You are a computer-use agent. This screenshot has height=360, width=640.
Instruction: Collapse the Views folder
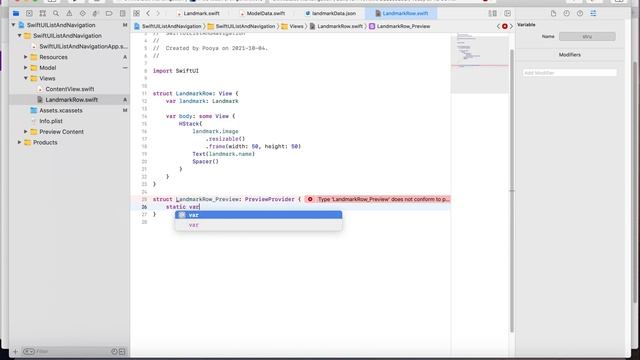25,78
